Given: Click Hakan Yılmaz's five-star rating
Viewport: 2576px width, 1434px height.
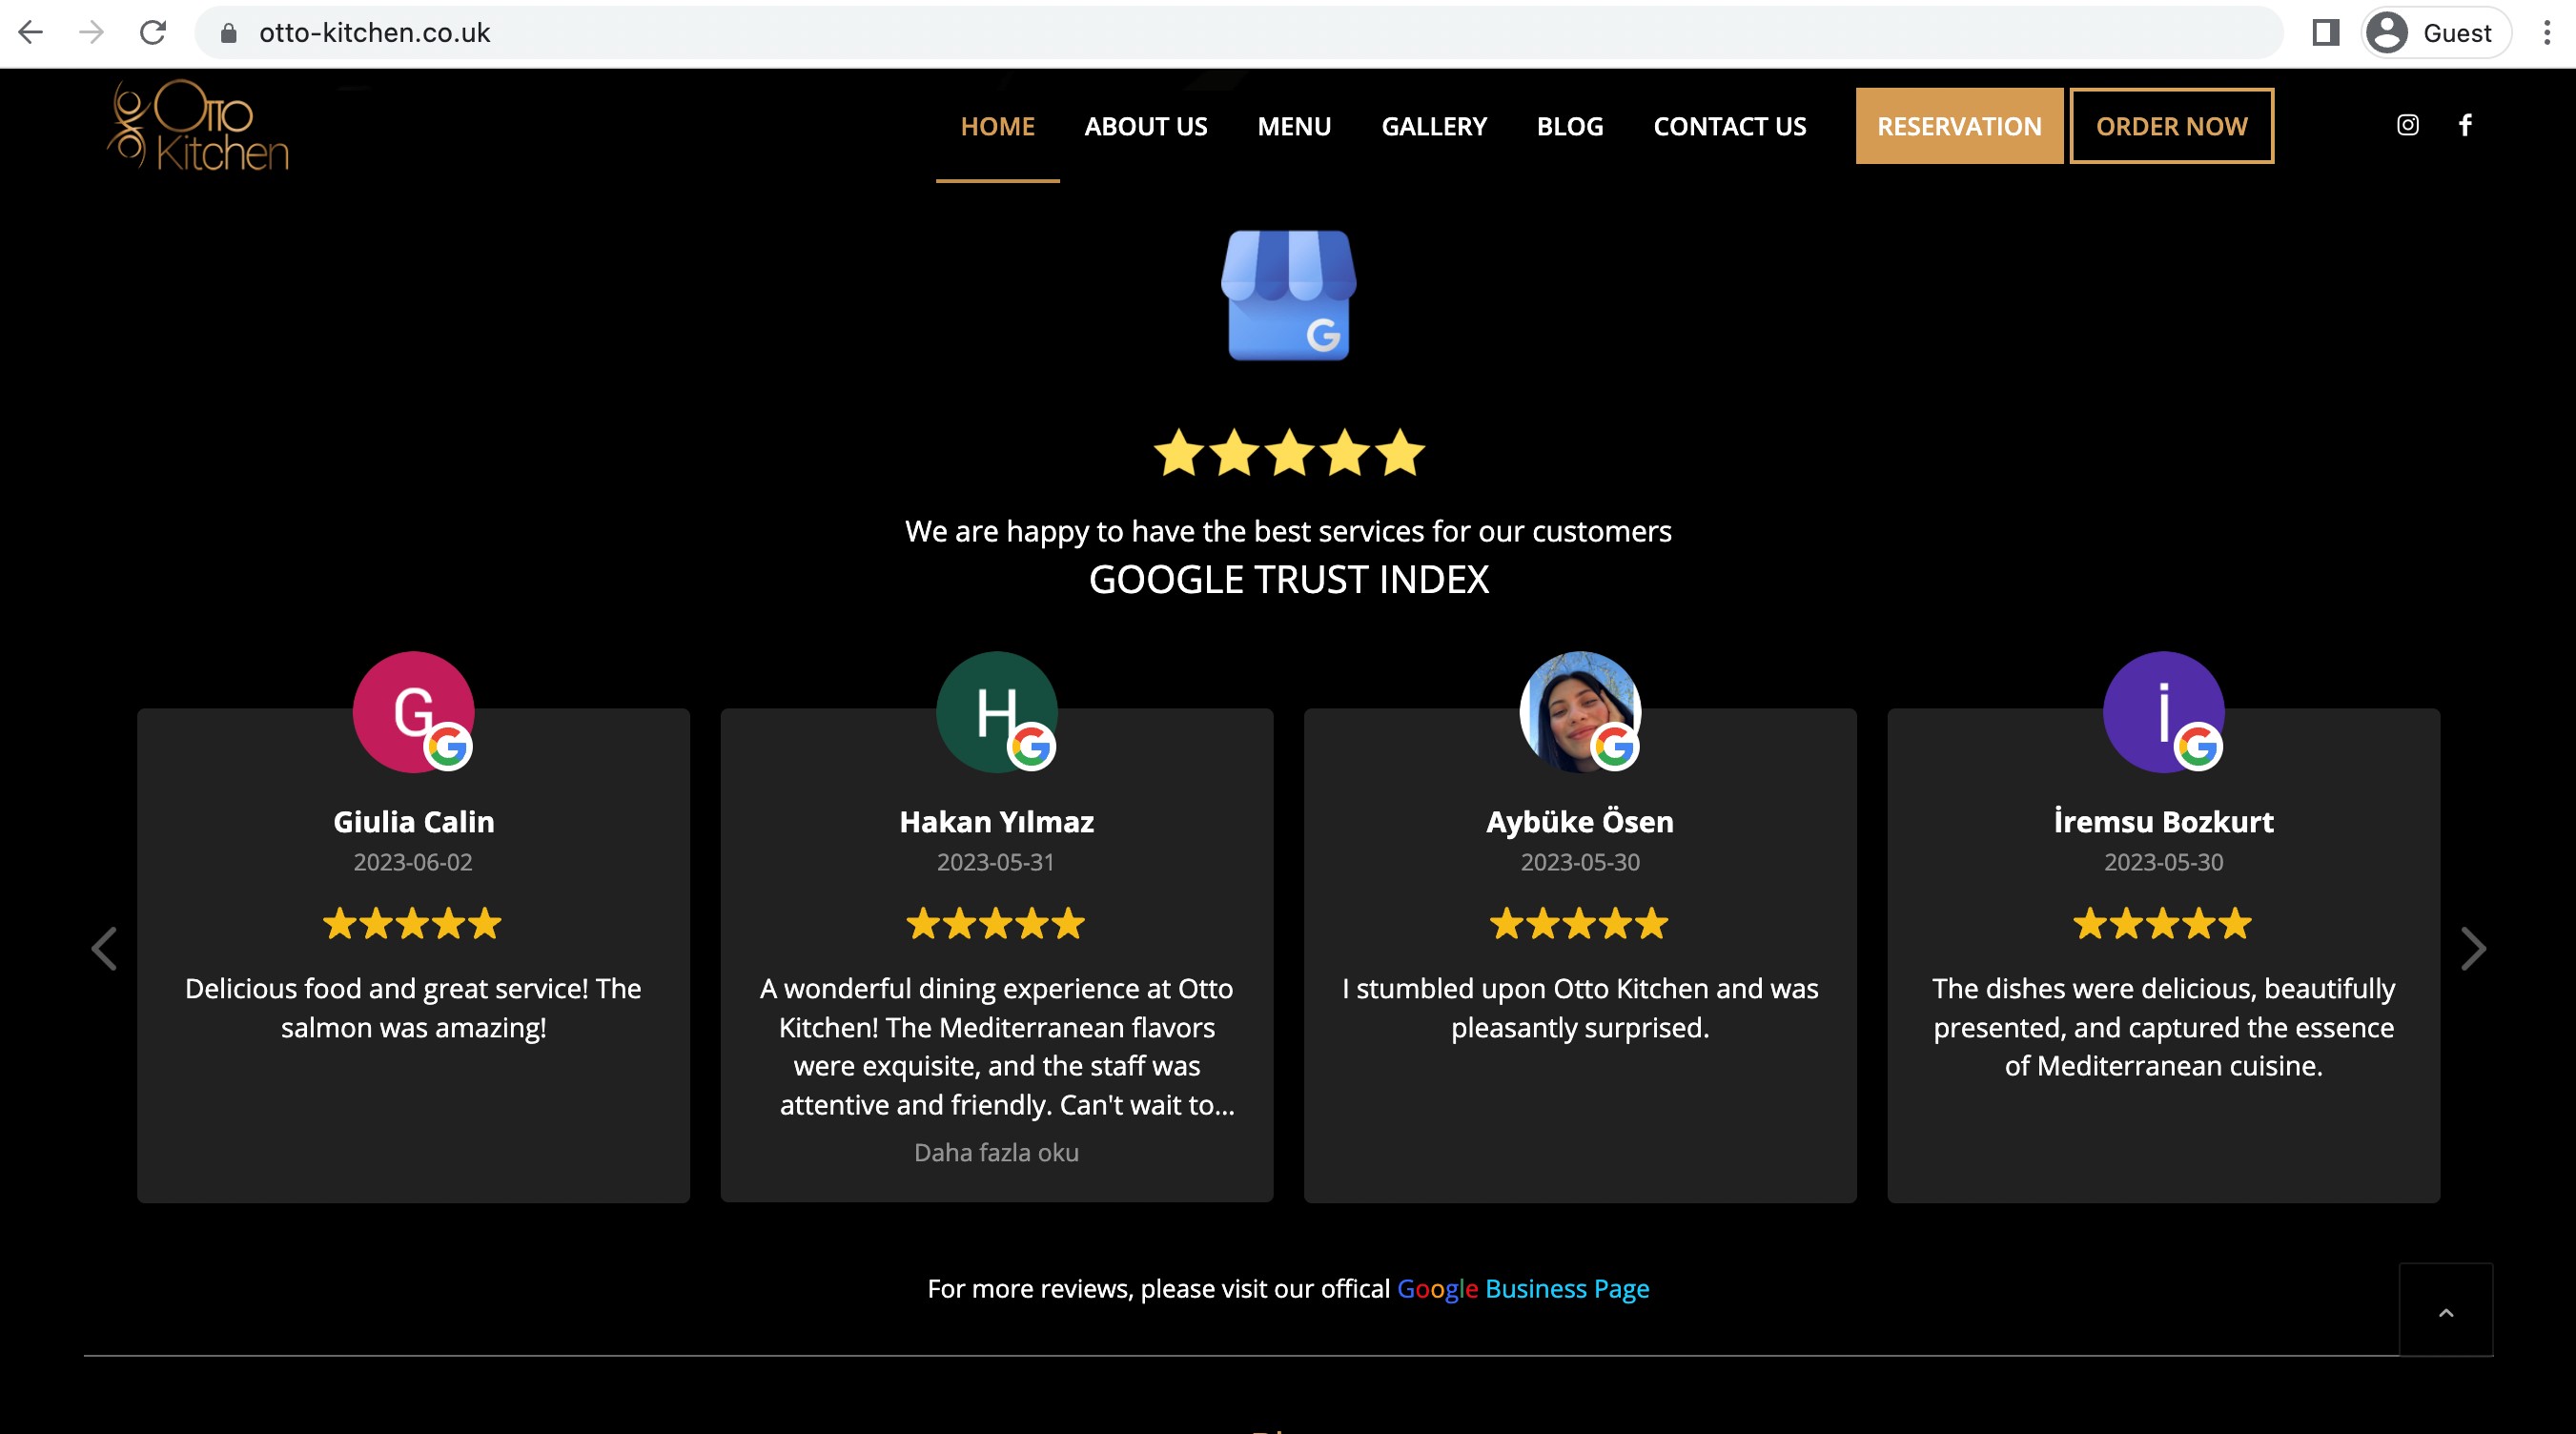Looking at the screenshot, I should coord(995,923).
